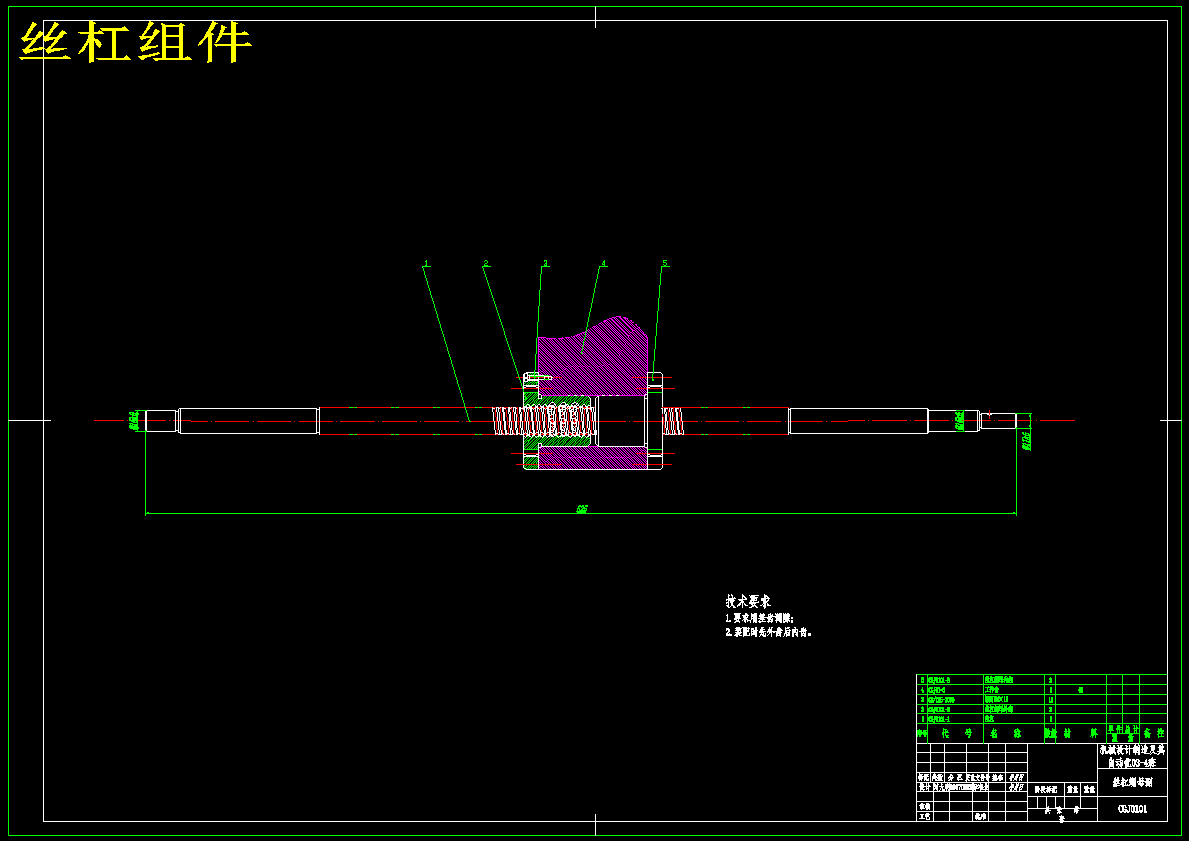
Task: Pick balloon number 1 callout label
Action: pos(427,263)
